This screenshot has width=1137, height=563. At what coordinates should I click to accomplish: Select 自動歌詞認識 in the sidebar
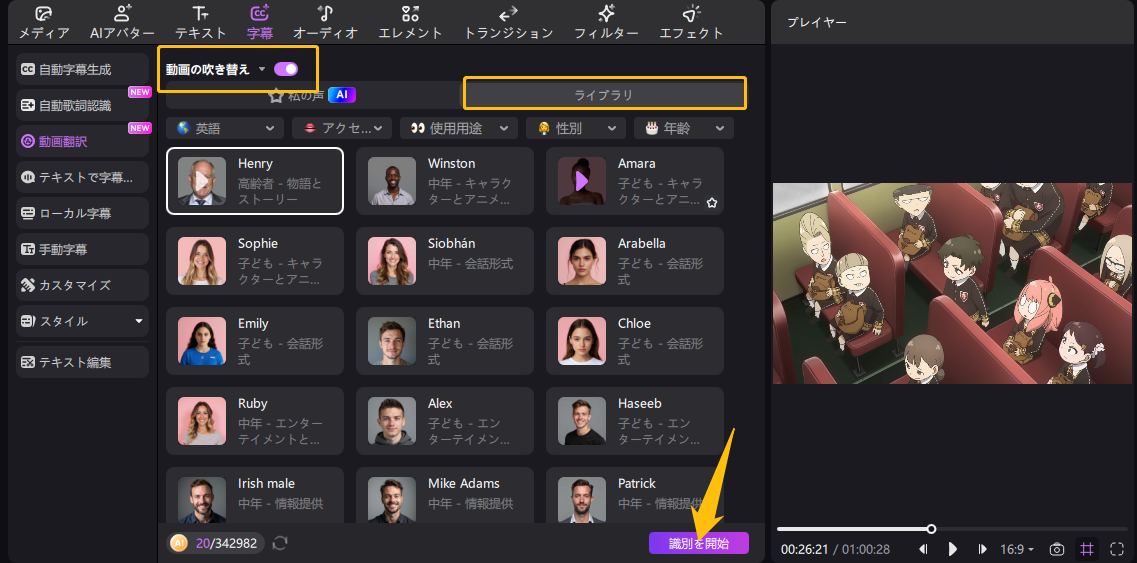click(x=82, y=105)
